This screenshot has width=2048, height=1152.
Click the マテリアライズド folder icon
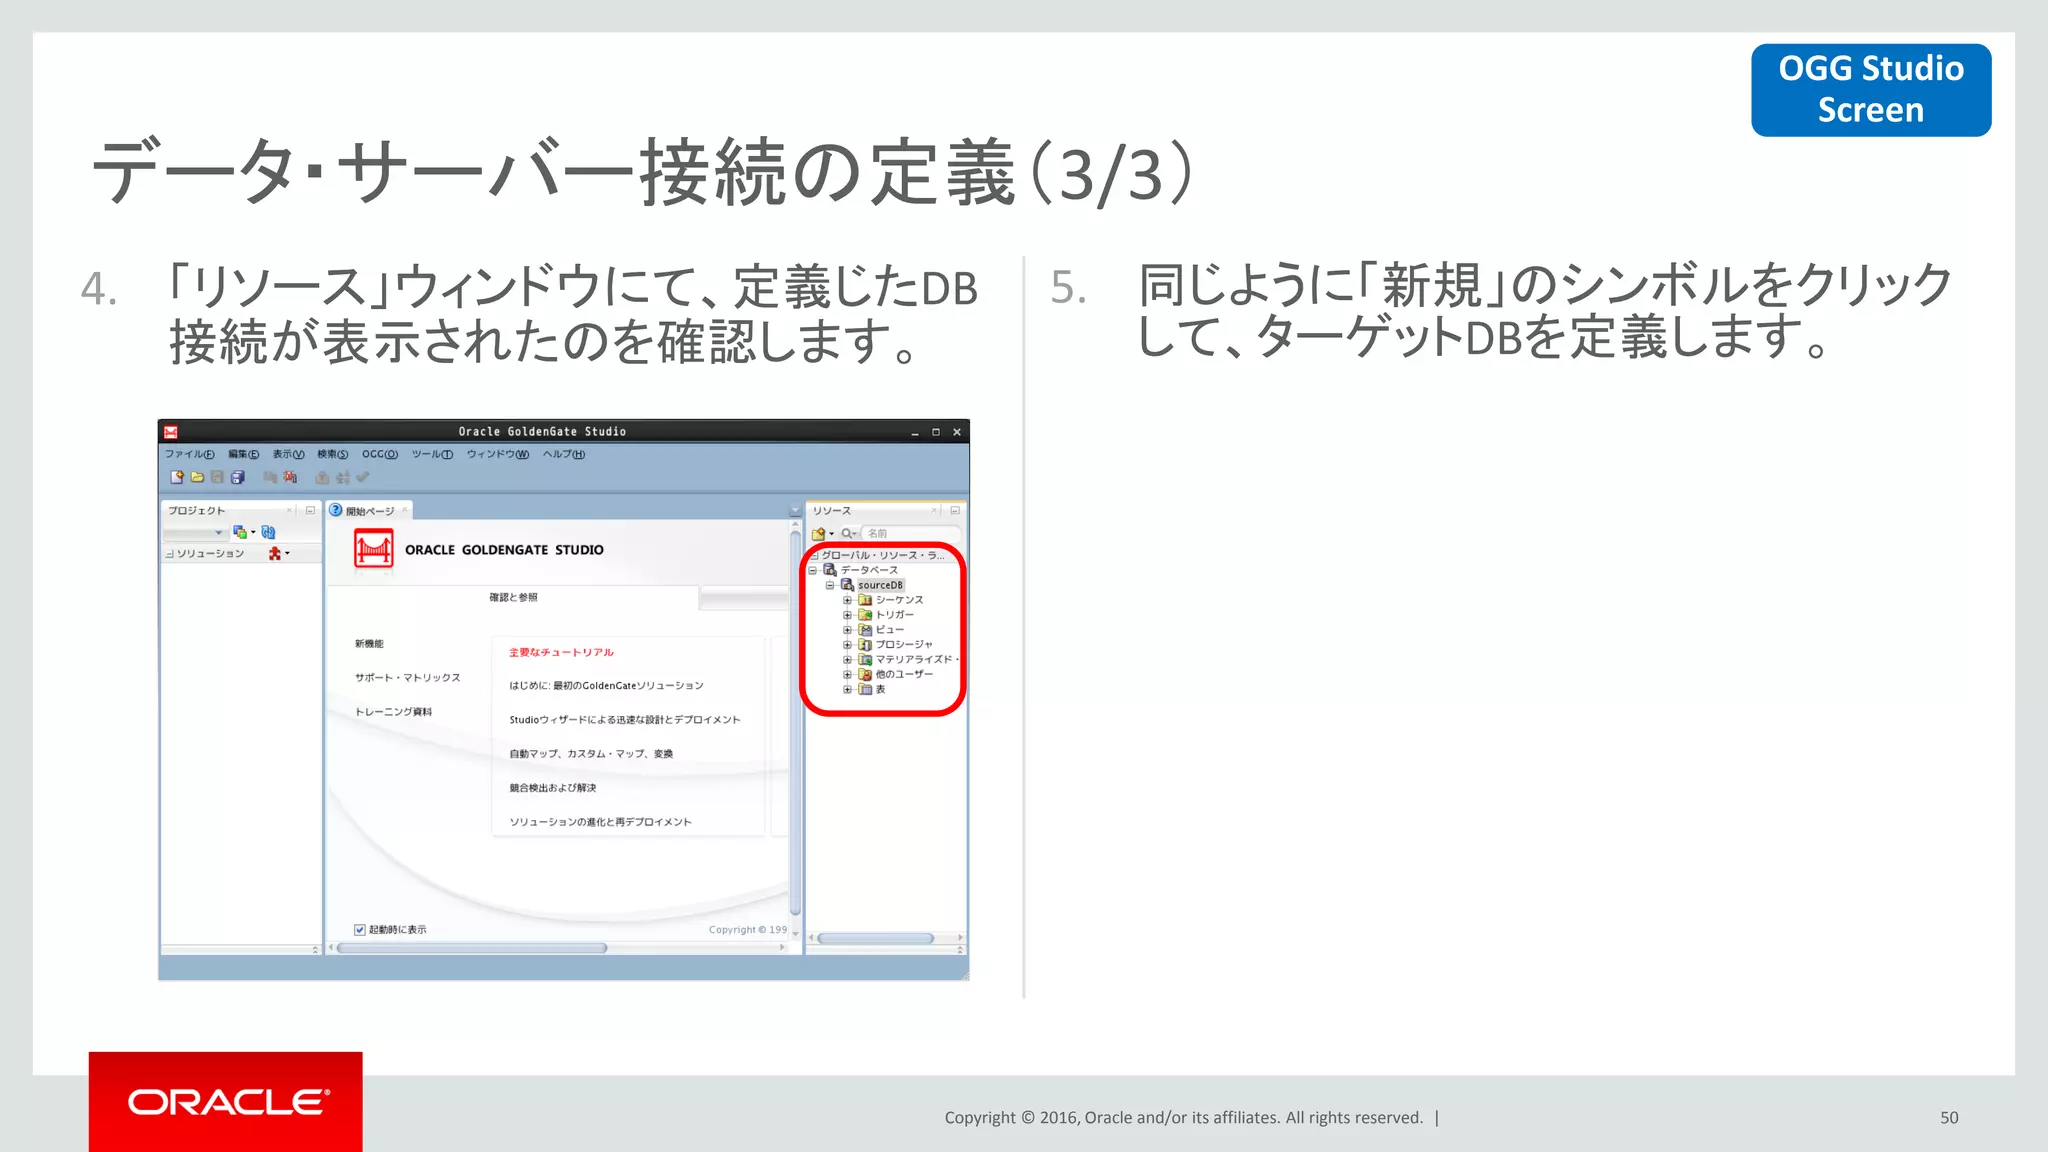(x=865, y=659)
